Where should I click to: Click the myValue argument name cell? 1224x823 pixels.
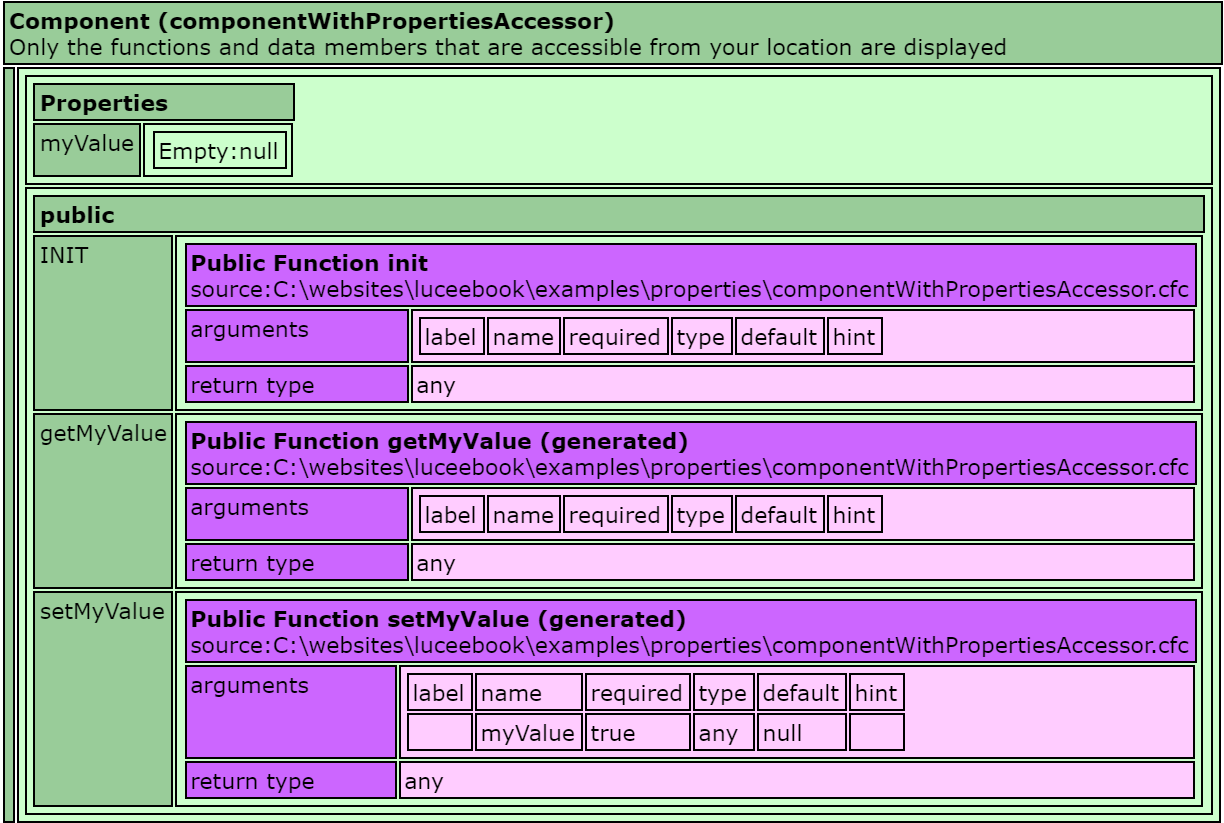click(x=528, y=733)
